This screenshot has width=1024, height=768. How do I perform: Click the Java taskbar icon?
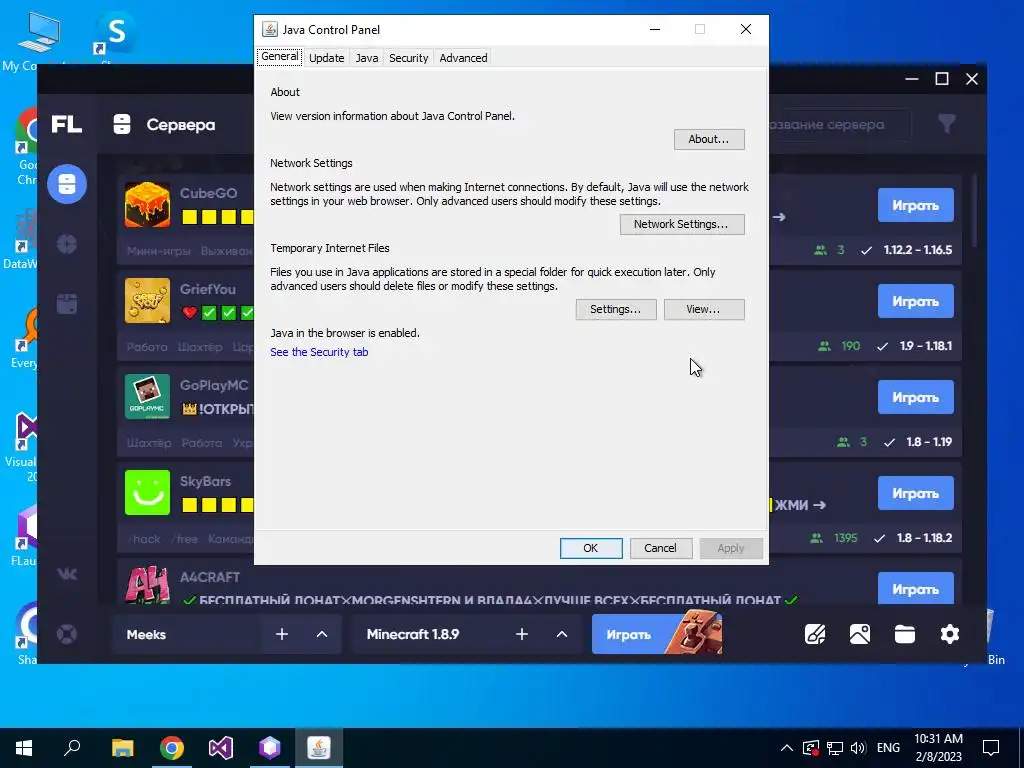[x=319, y=748]
